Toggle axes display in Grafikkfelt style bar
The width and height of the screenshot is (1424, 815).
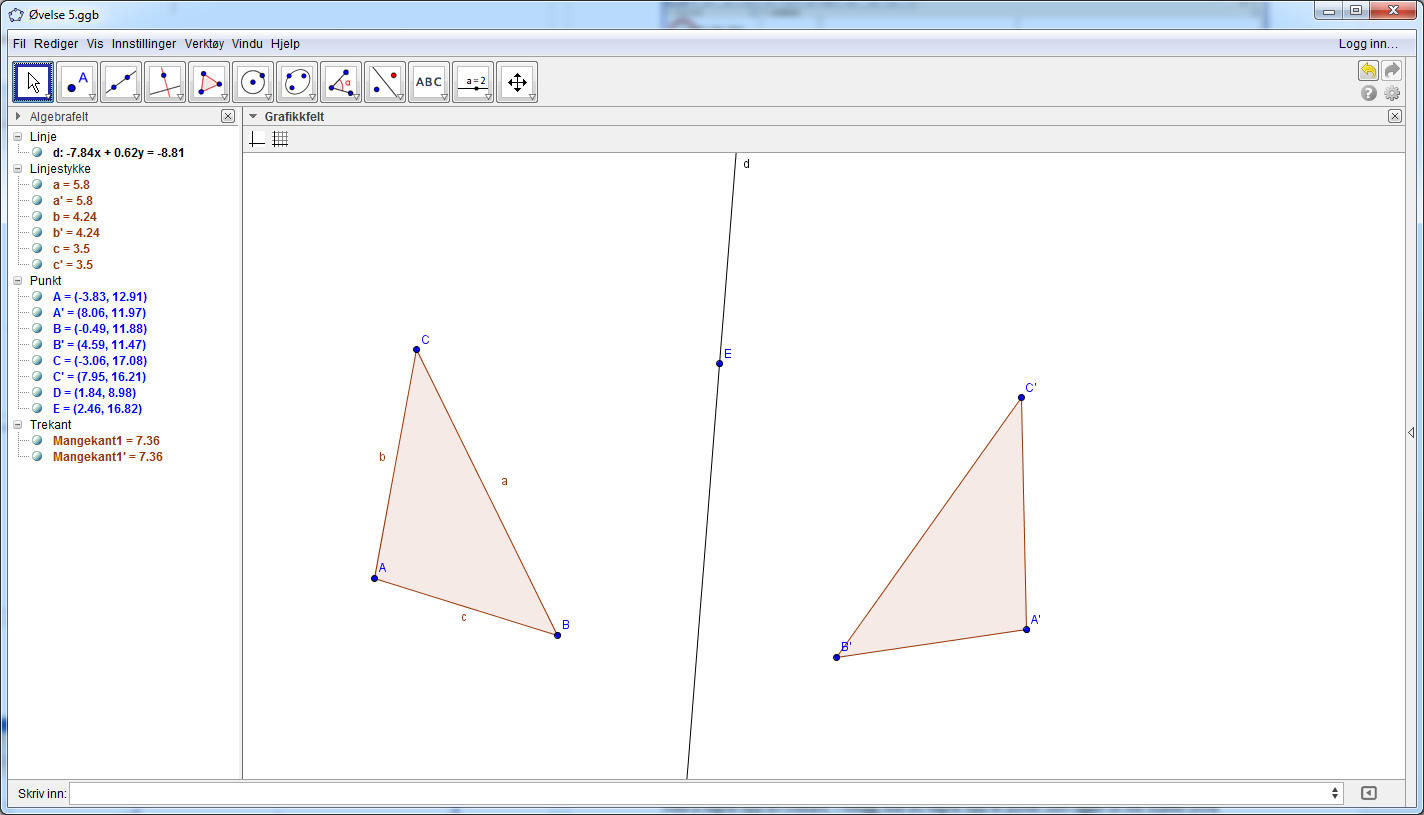[x=257, y=139]
